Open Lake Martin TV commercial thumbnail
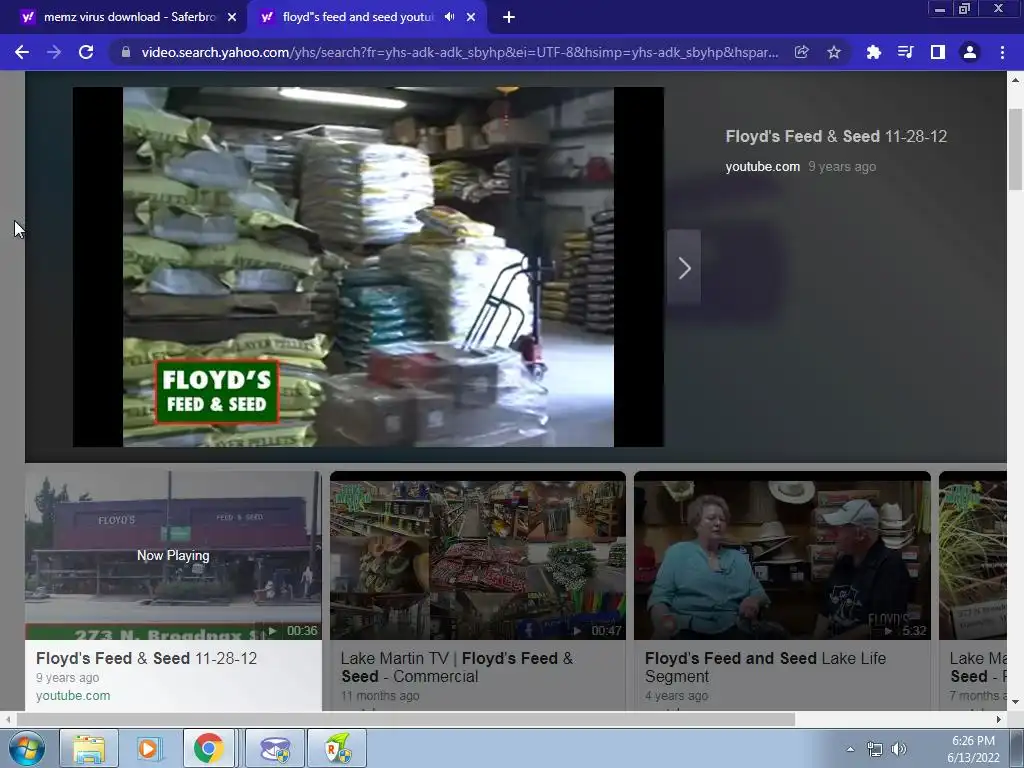This screenshot has width=1024, height=768. pos(477,556)
